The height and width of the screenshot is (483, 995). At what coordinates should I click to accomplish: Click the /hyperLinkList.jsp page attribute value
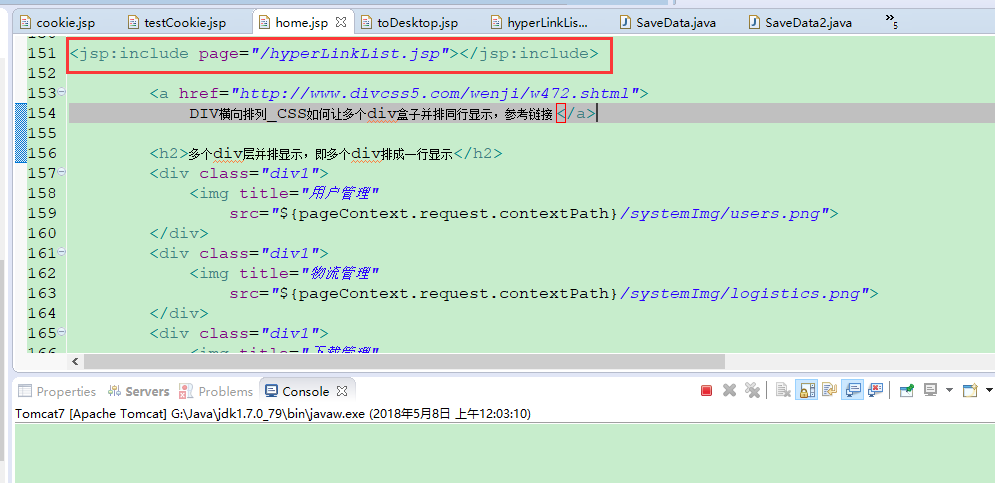[350, 53]
